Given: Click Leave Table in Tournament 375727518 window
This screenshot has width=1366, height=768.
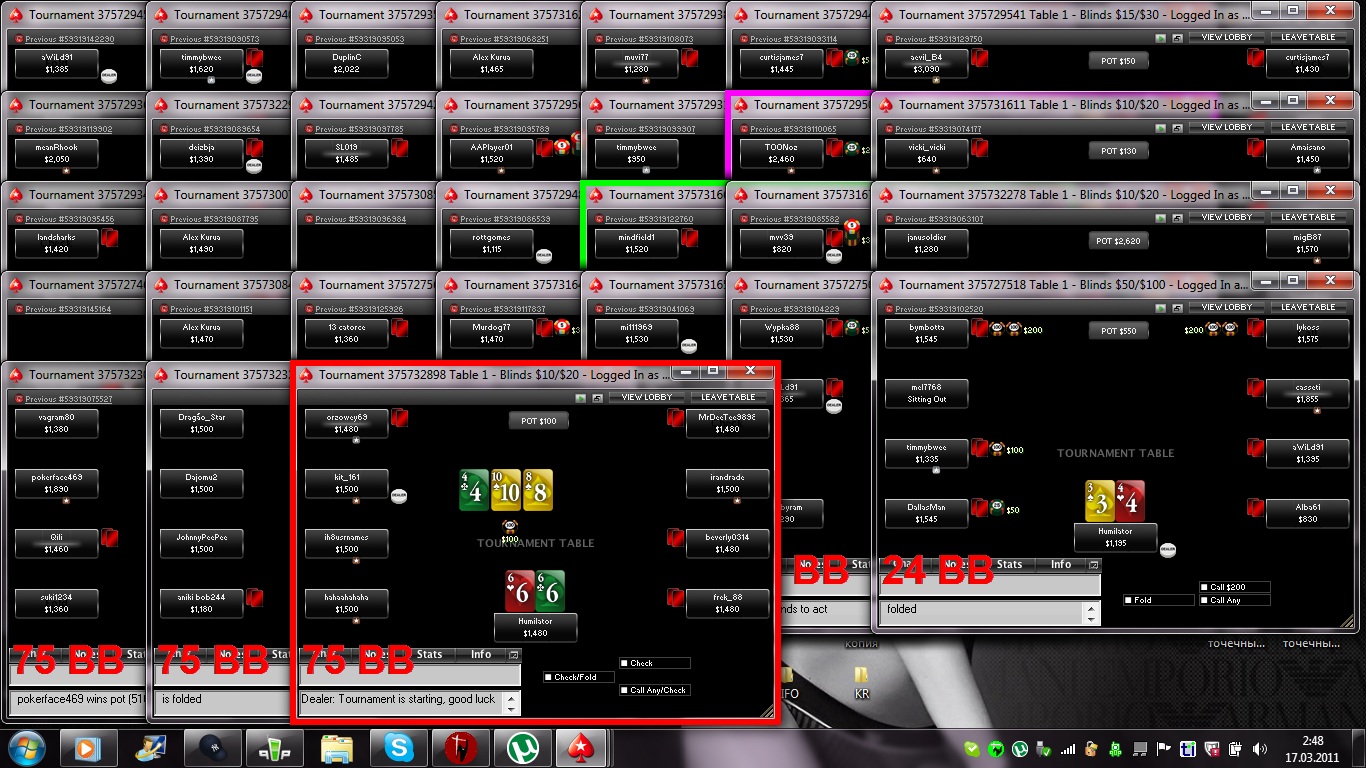Looking at the screenshot, I should [1308, 307].
